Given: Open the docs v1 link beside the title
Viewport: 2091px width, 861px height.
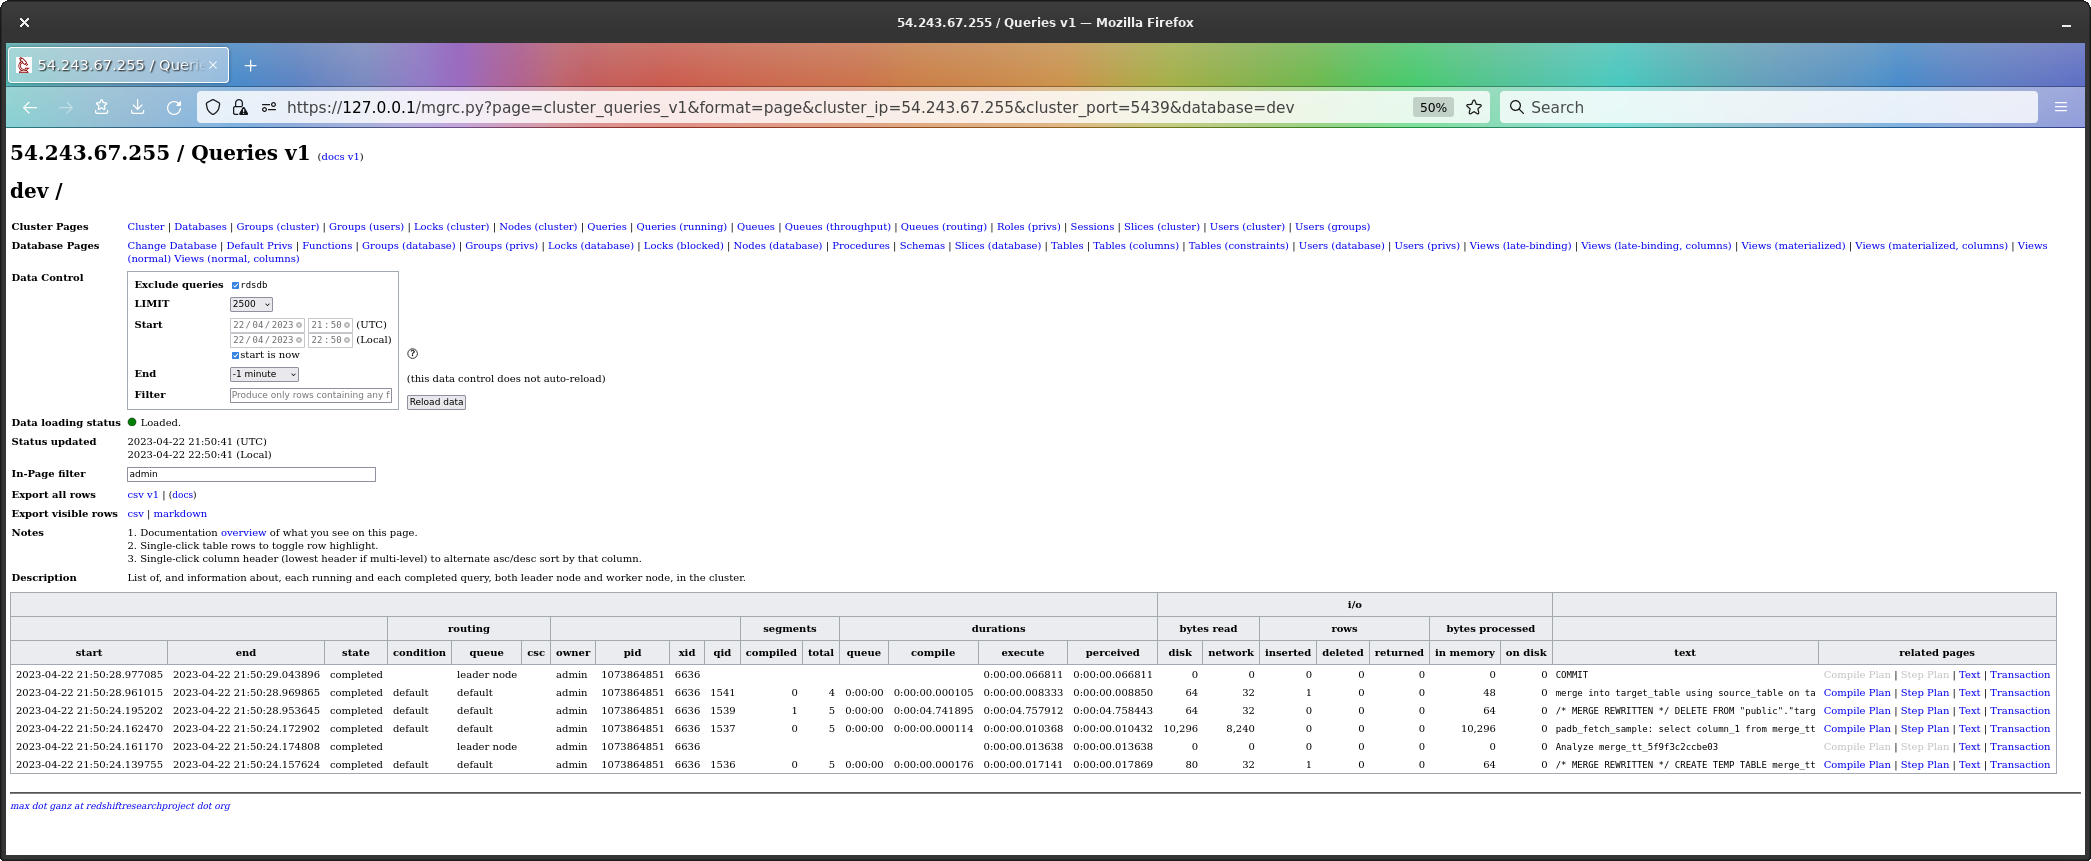Looking at the screenshot, I should click(340, 157).
